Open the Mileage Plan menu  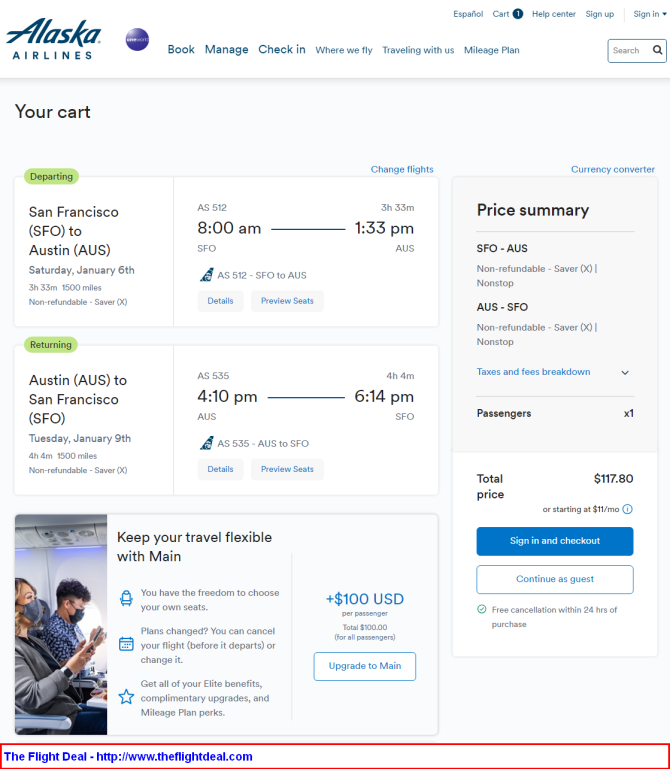[x=491, y=50]
